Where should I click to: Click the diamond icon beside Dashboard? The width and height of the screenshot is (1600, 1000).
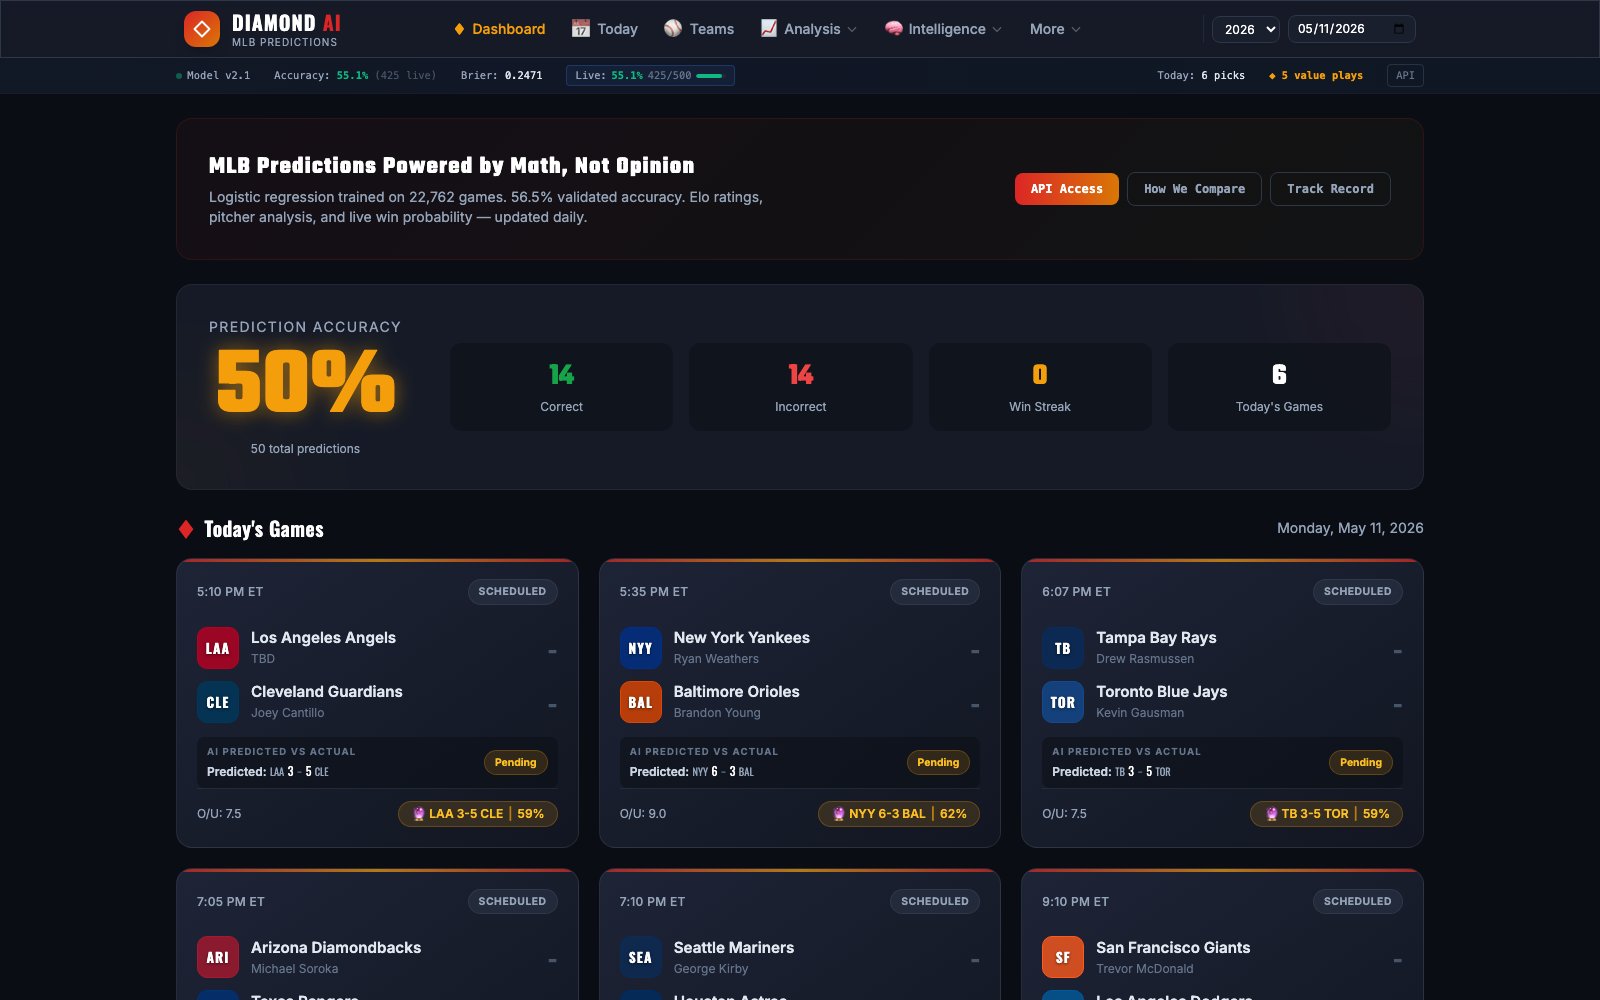(x=460, y=29)
